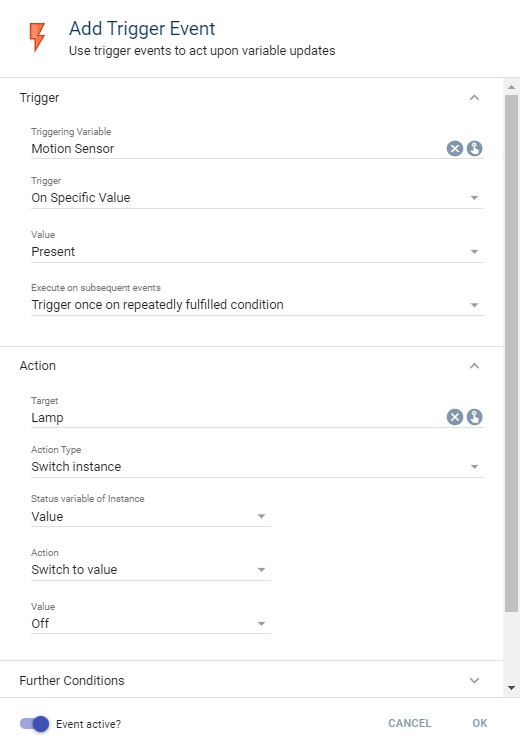Open Execute on subsequent events dropdown
The width and height of the screenshot is (520, 749).
pos(257,305)
